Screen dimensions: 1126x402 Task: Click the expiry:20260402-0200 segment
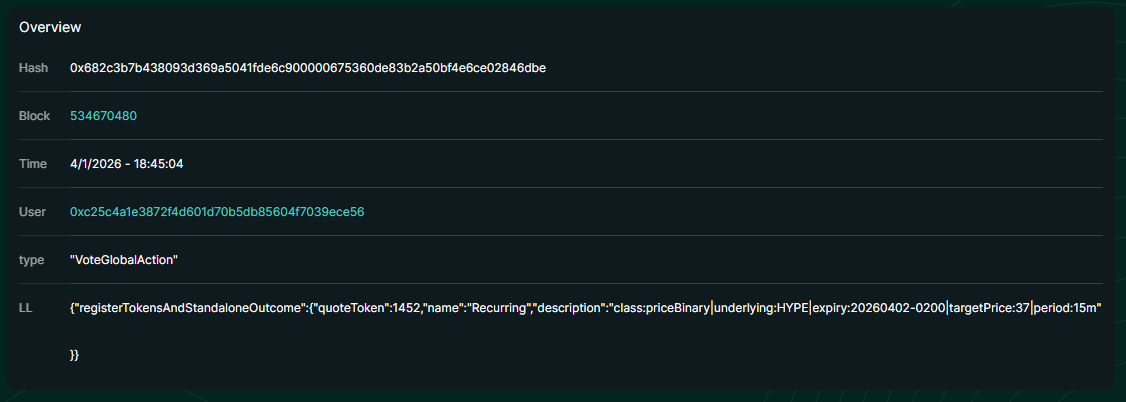(x=878, y=308)
